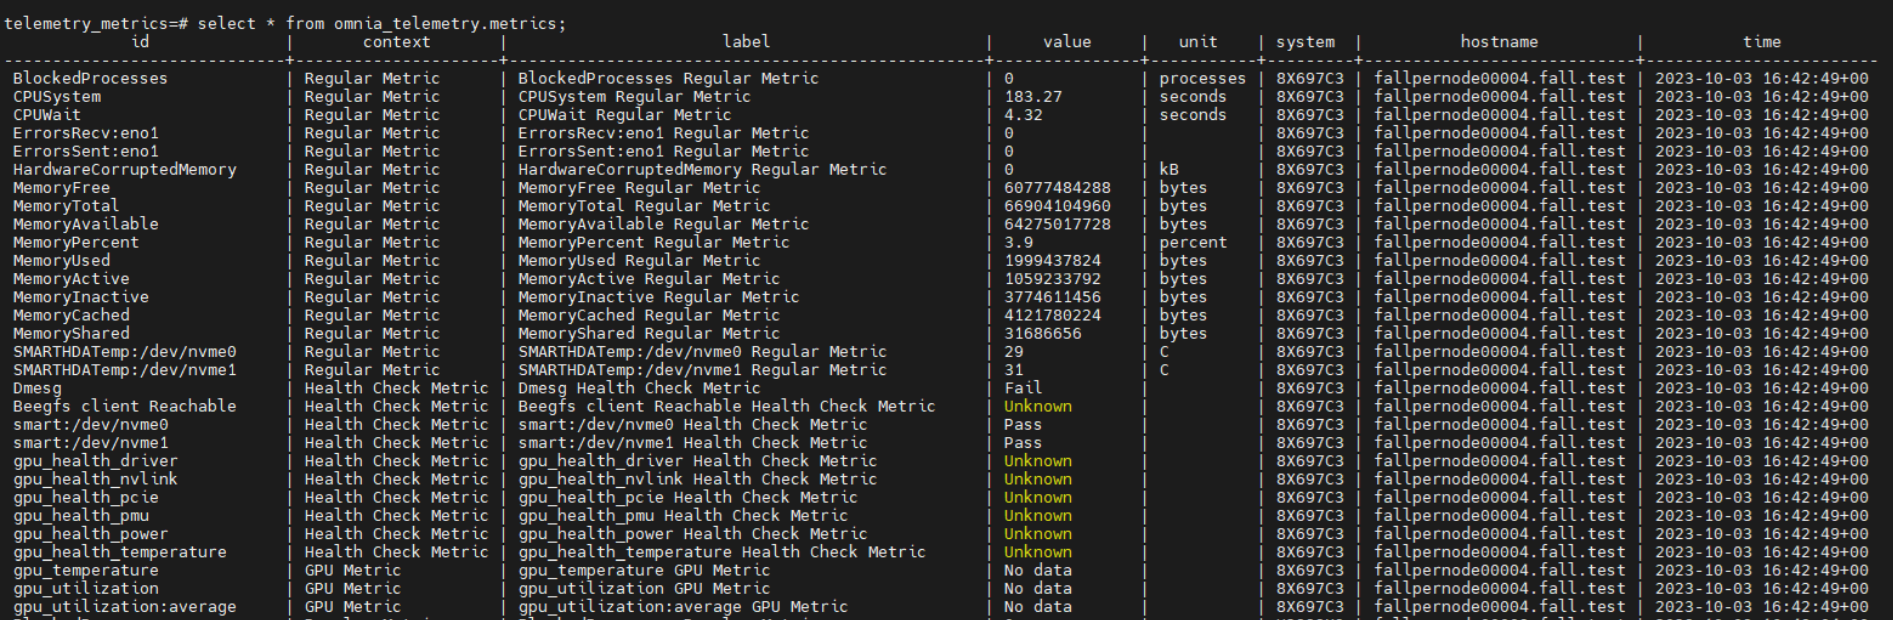Click the 'label' column header
Viewport: 1893px width, 620px height.
[x=746, y=42]
